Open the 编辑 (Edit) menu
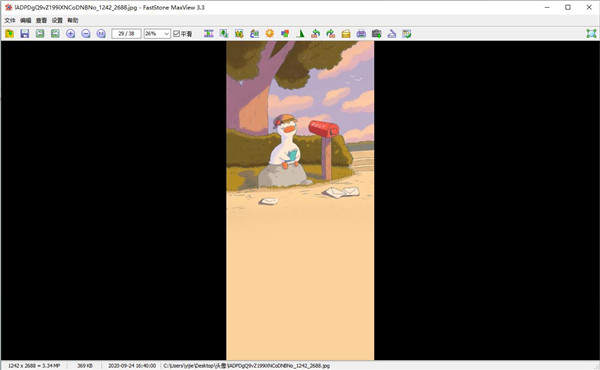 click(26, 20)
